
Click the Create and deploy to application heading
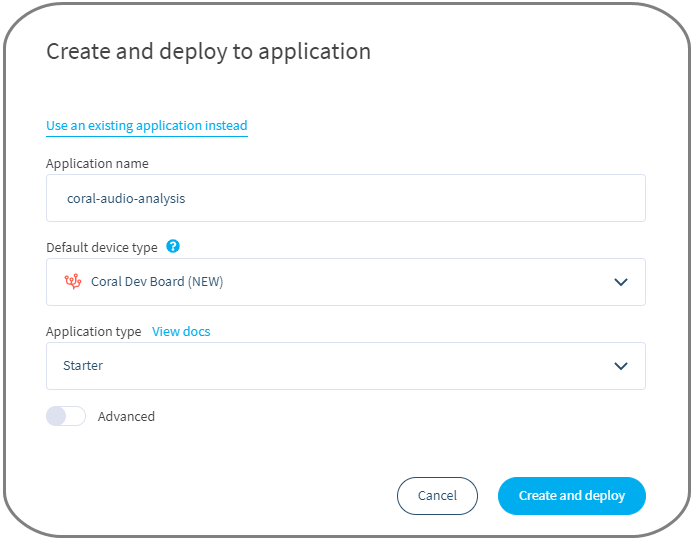click(x=209, y=52)
